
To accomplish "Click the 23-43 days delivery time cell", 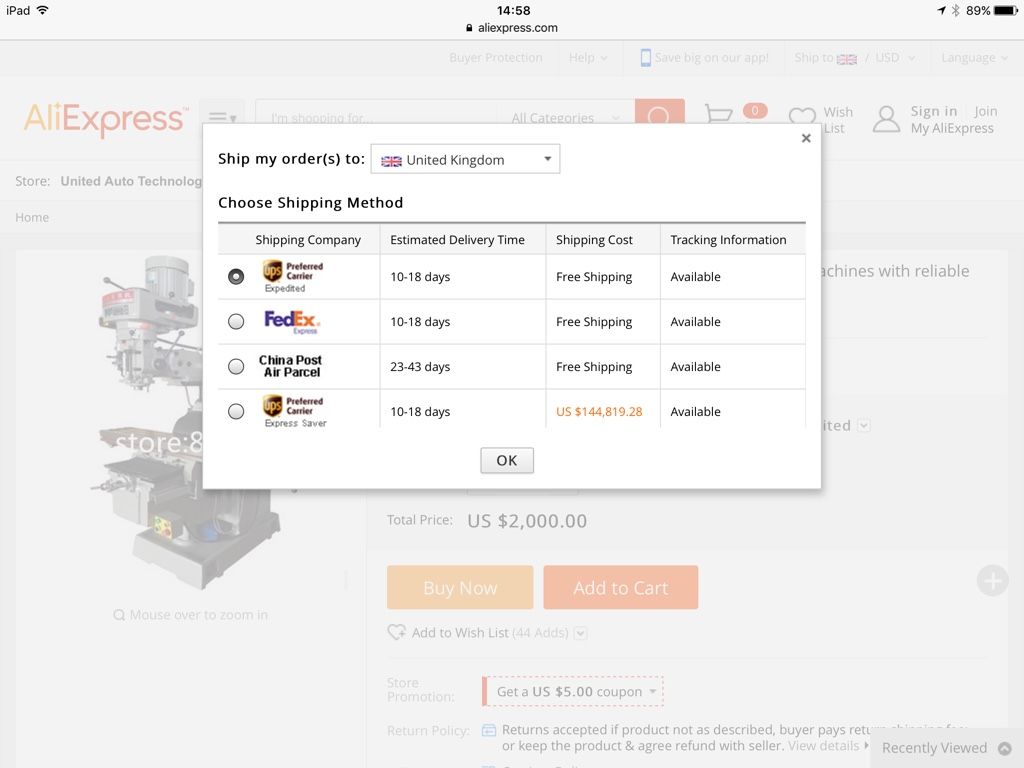I will 420,366.
